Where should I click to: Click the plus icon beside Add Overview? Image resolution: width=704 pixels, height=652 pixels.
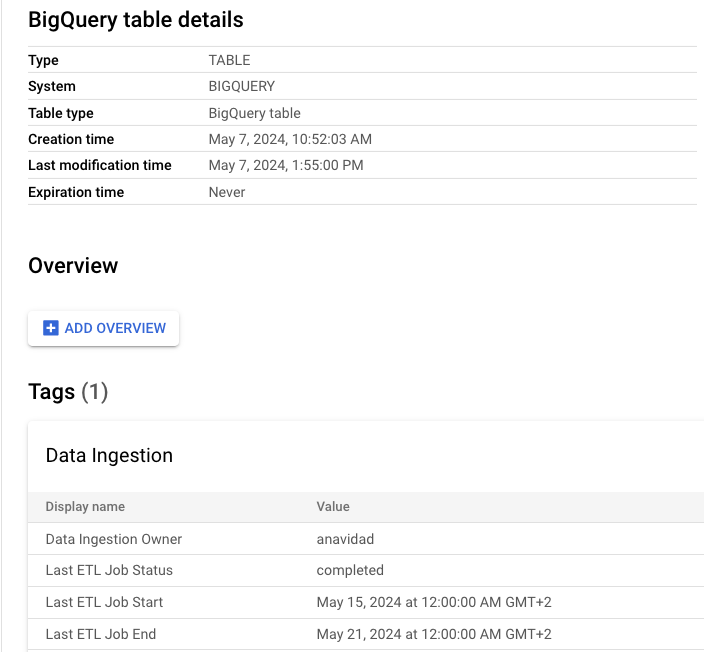[51, 328]
